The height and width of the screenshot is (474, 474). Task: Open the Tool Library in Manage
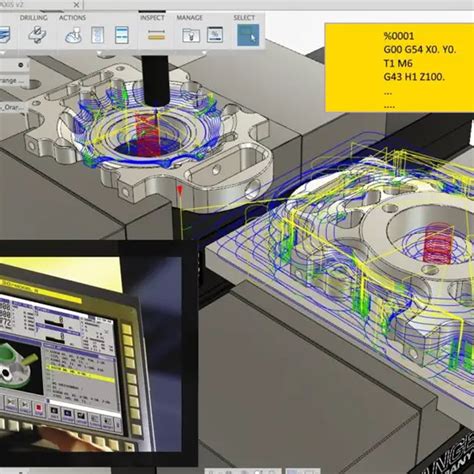pyautogui.click(x=191, y=35)
